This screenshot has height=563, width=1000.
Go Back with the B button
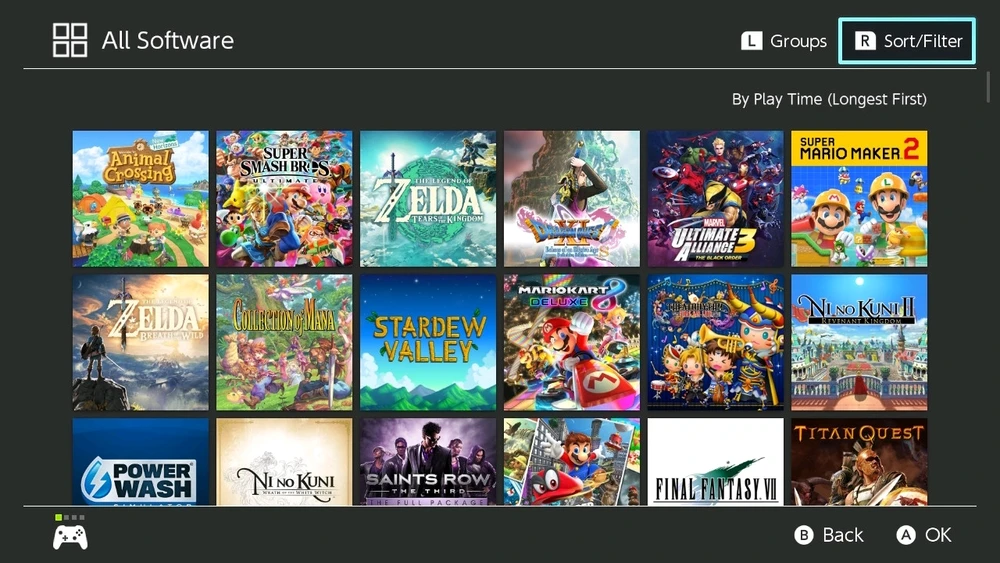[828, 535]
